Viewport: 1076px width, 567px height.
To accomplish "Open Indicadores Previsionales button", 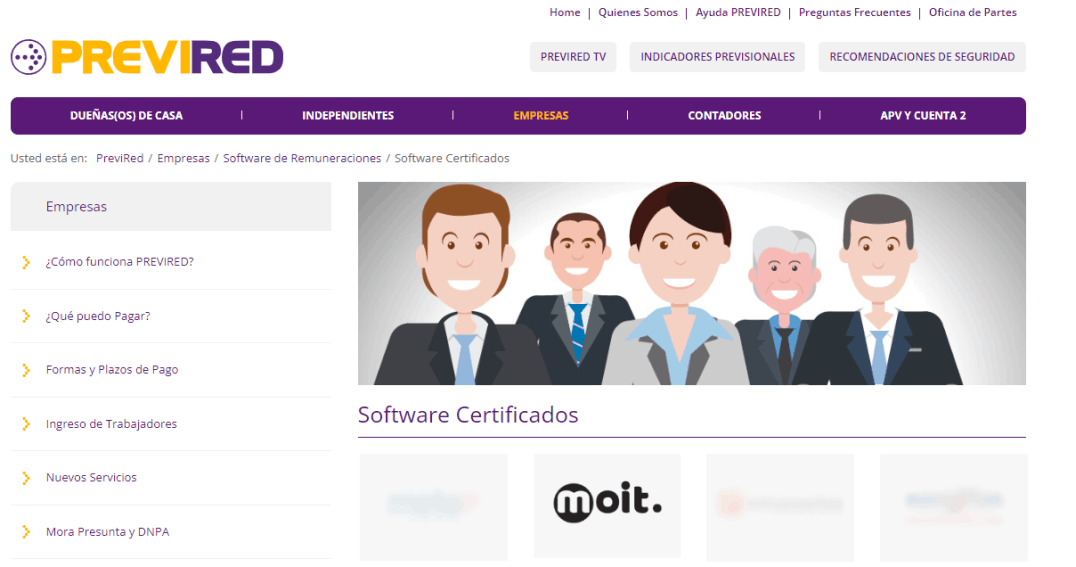I will coord(717,57).
